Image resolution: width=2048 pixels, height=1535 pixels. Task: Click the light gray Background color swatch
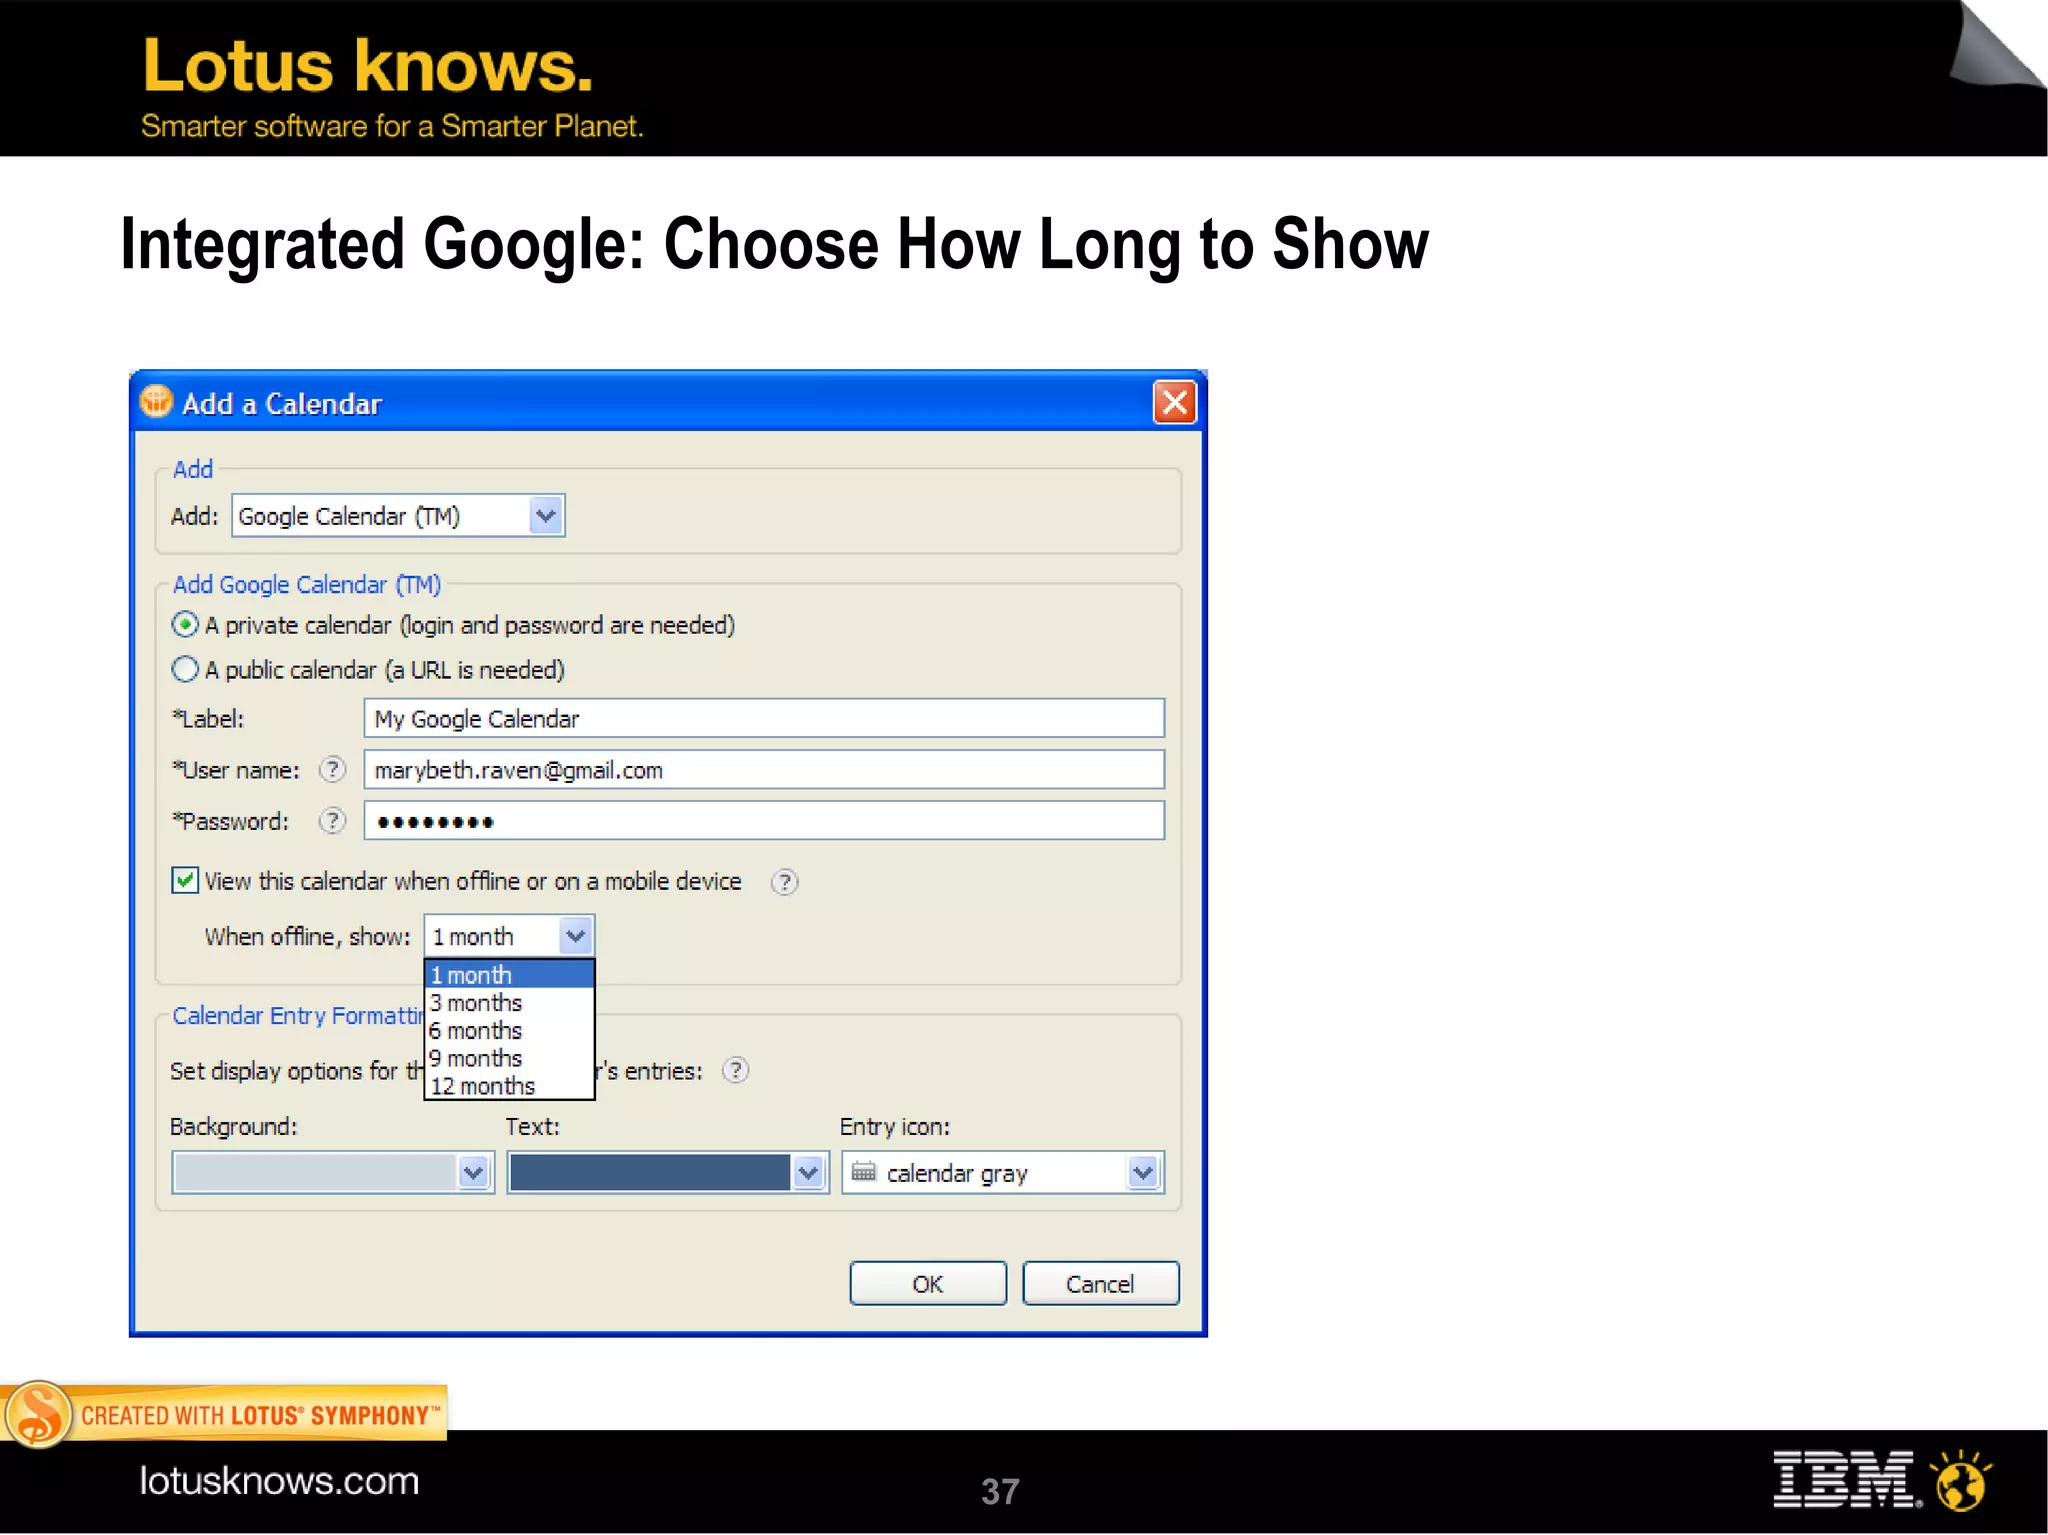315,1172
